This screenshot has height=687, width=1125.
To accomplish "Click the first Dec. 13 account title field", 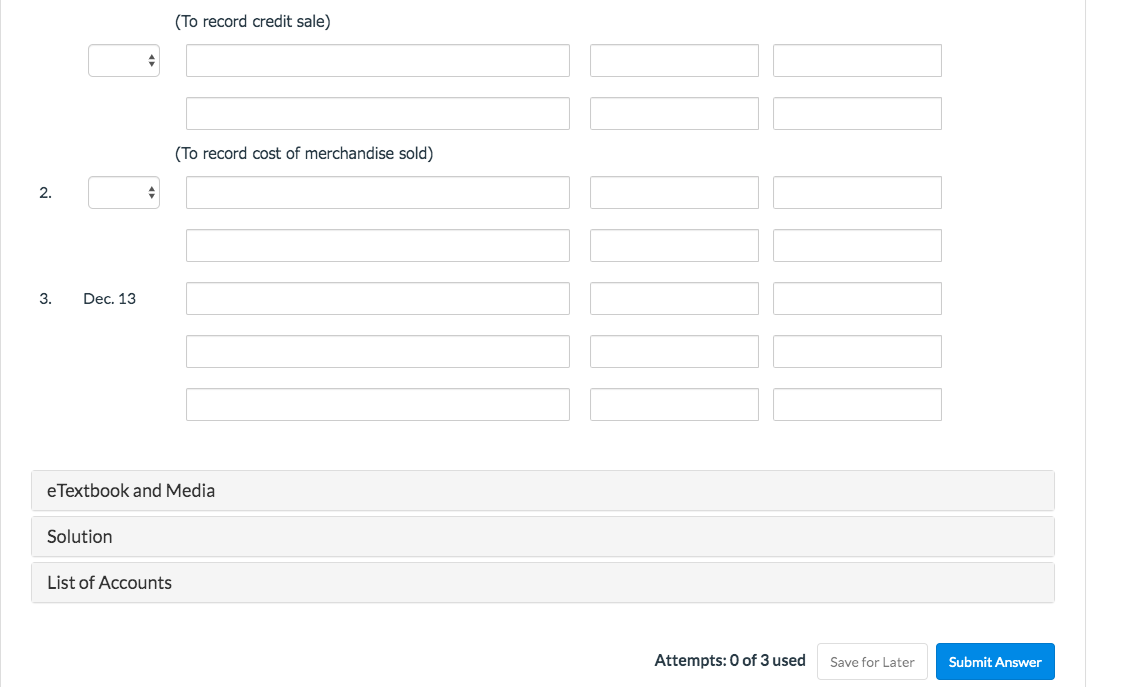I will (377, 298).
